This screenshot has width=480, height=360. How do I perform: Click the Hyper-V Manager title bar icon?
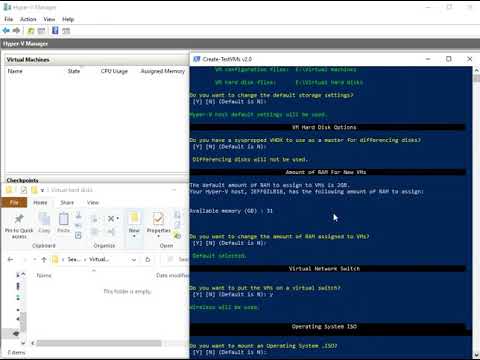7,7
